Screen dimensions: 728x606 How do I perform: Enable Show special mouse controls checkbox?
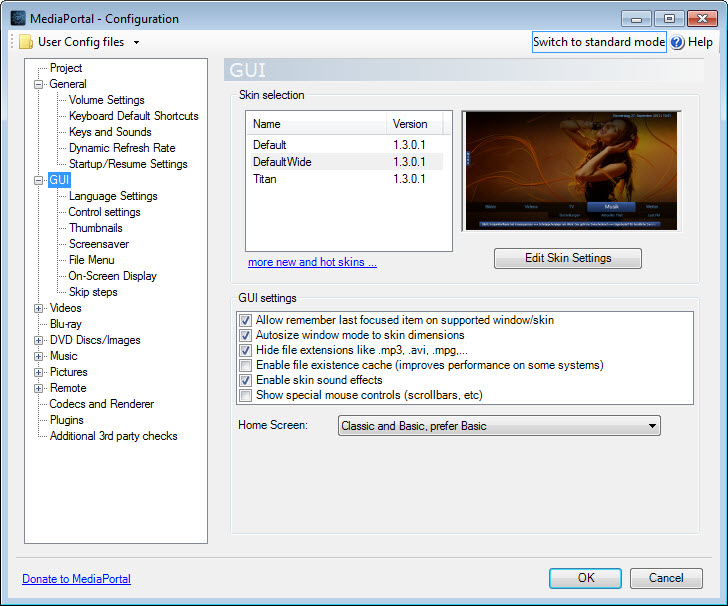[x=245, y=395]
